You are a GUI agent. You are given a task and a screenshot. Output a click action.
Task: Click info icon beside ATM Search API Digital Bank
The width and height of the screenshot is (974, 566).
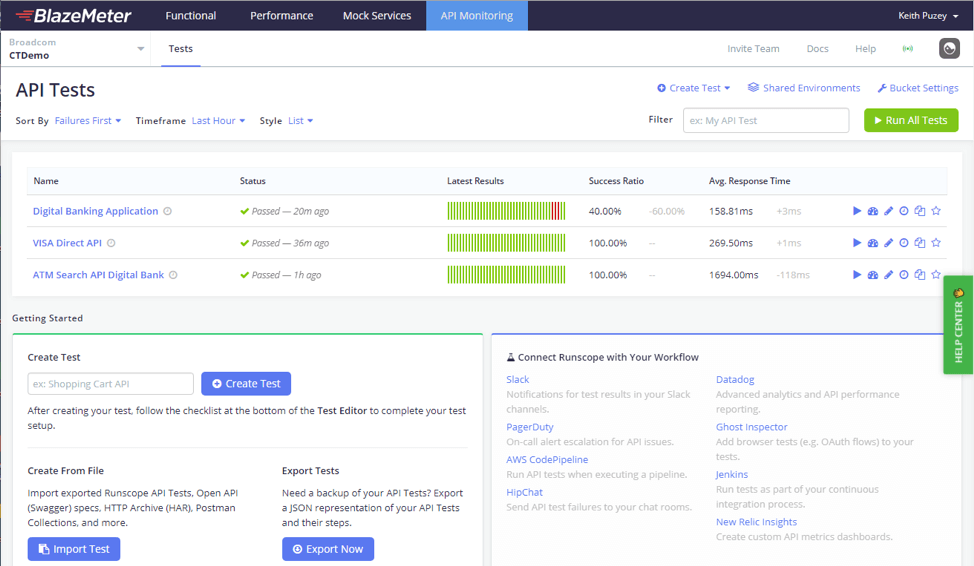pyautogui.click(x=173, y=275)
